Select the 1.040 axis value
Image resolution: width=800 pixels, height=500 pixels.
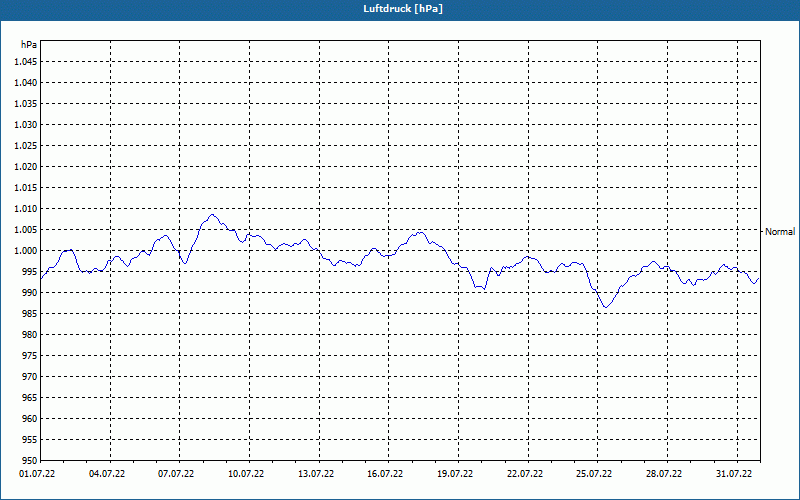pyautogui.click(x=28, y=83)
